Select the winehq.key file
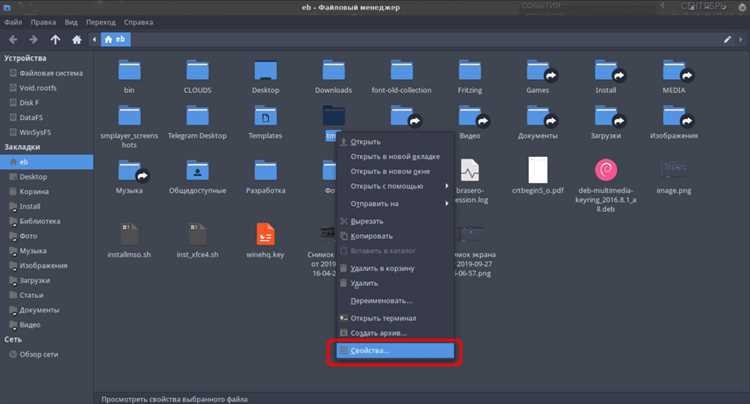 point(265,240)
